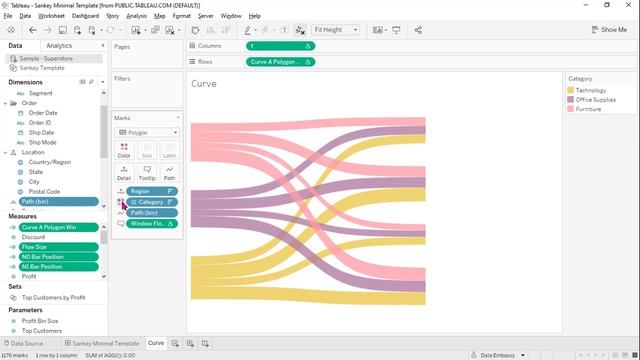This screenshot has width=640, height=360.
Task: Select the Path (bin) dimension
Action: pyautogui.click(x=58, y=202)
